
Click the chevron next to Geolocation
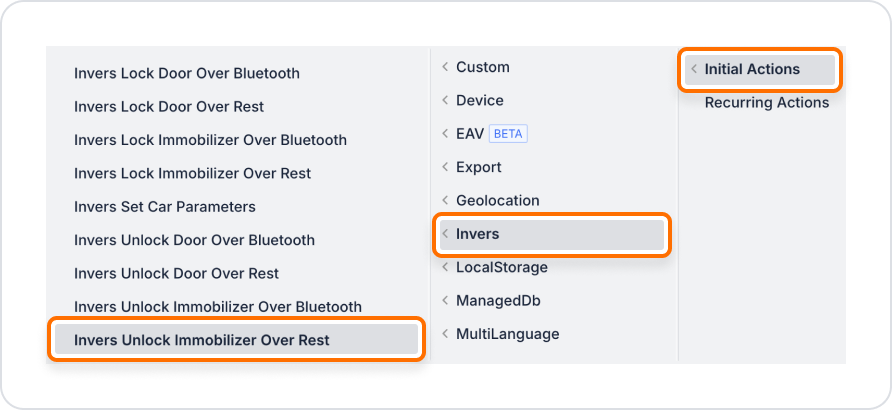[x=445, y=201]
